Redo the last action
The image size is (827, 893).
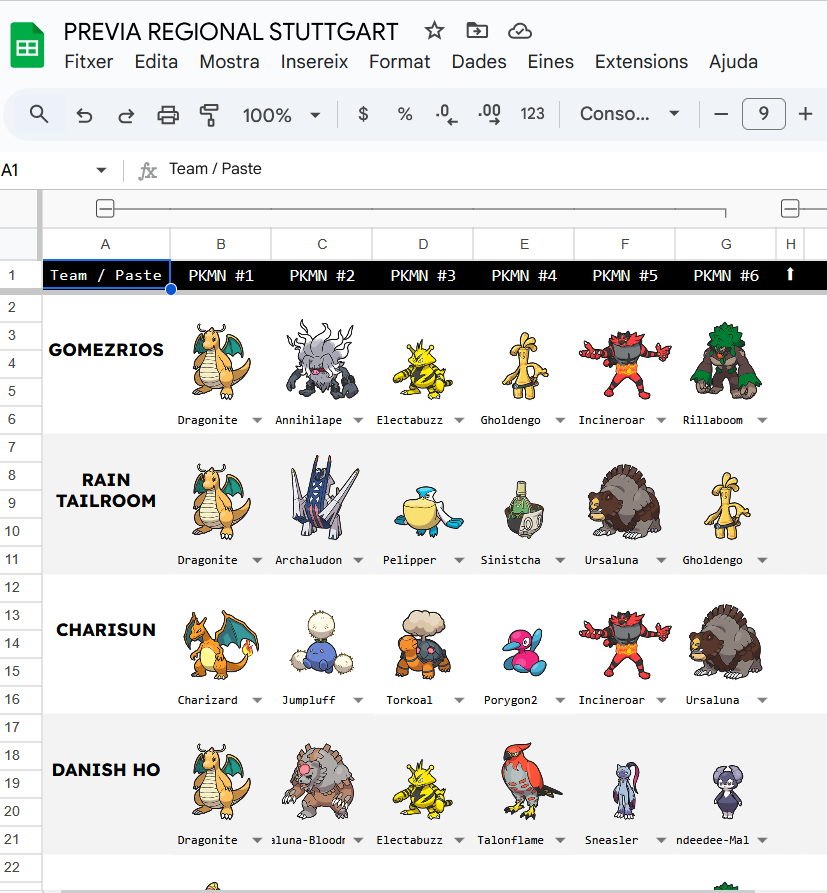point(126,116)
